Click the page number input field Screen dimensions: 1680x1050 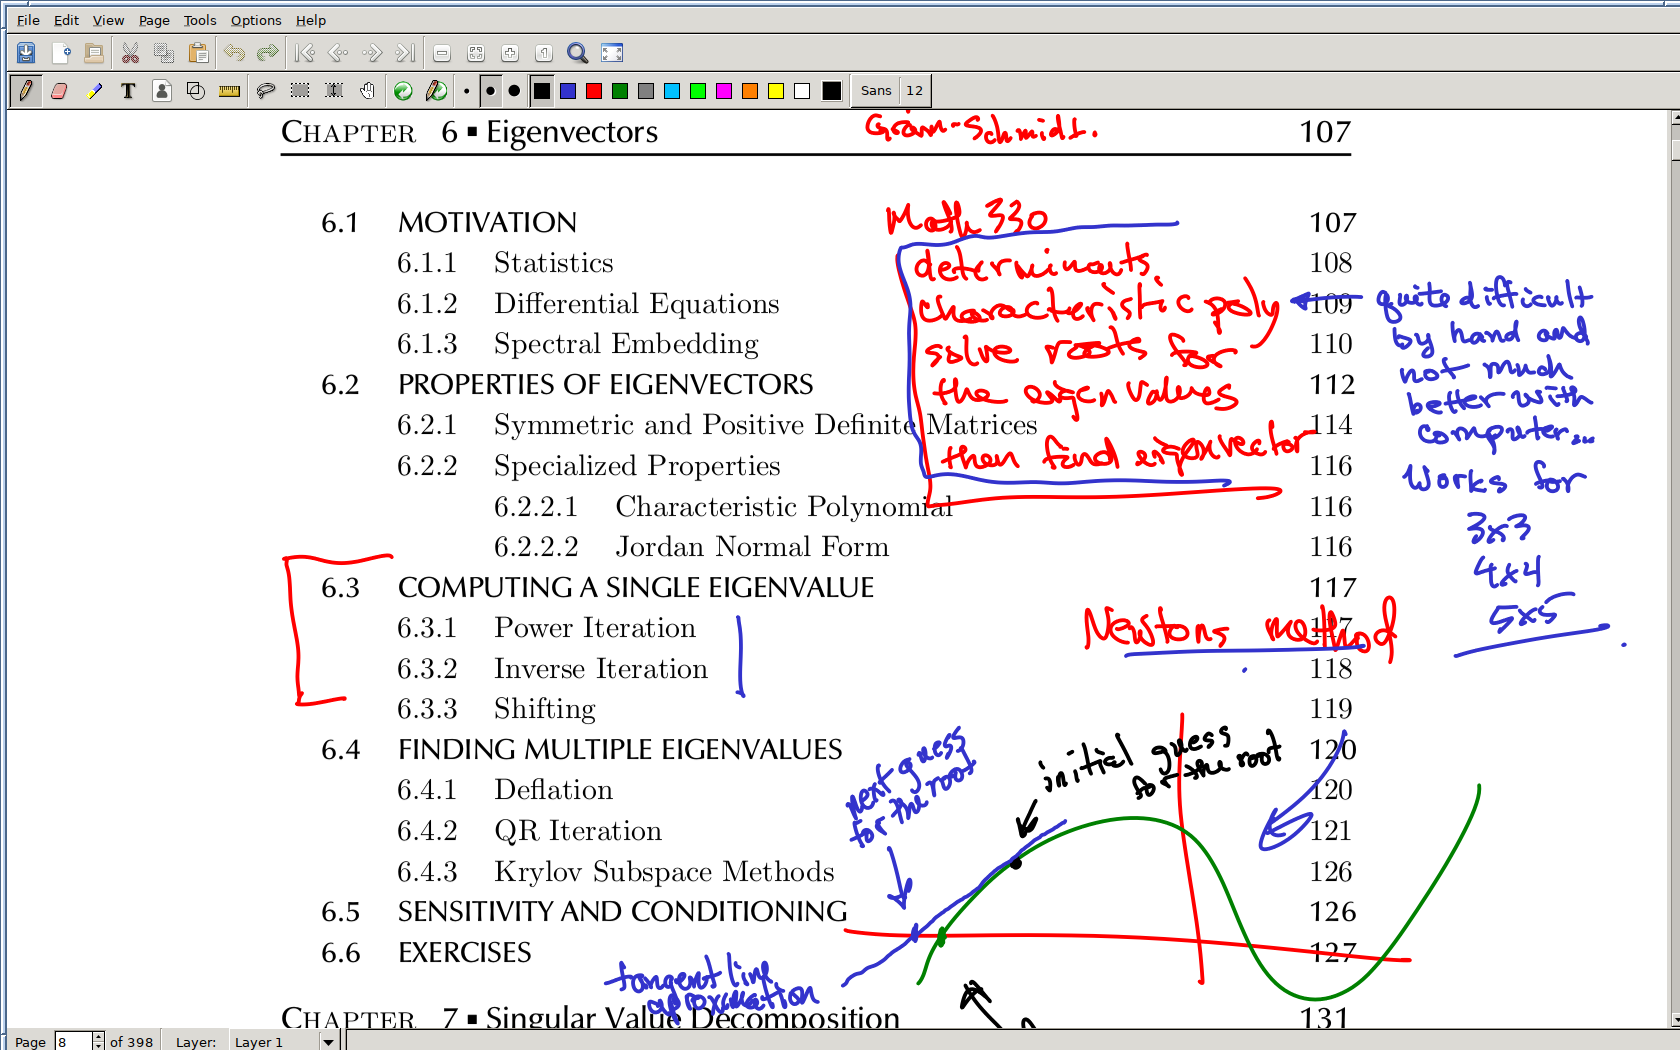point(73,1042)
